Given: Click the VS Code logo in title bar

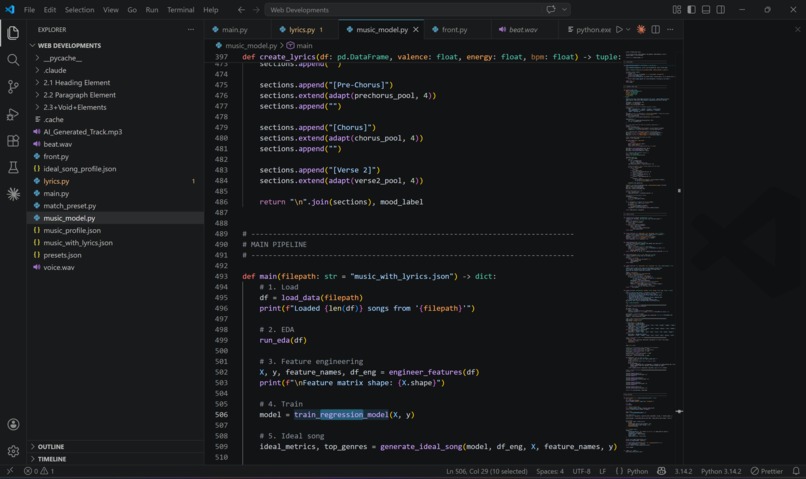Looking at the screenshot, I should [x=10, y=9].
